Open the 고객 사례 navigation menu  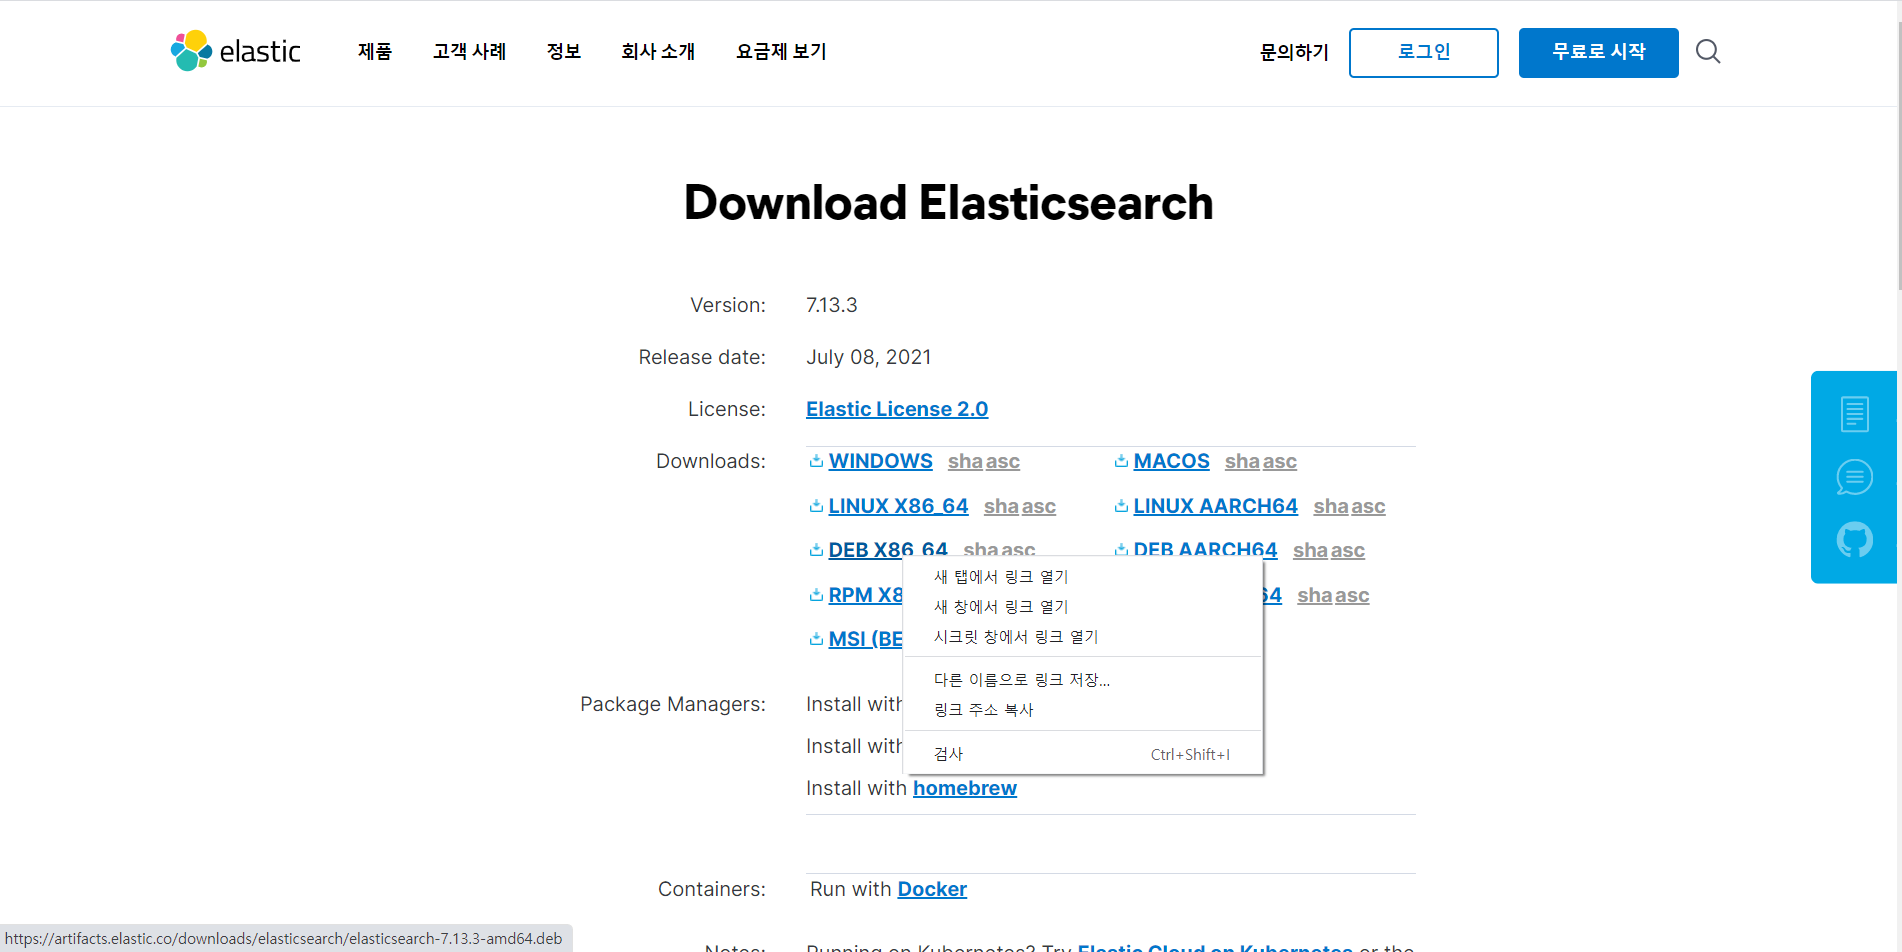pyautogui.click(x=470, y=52)
